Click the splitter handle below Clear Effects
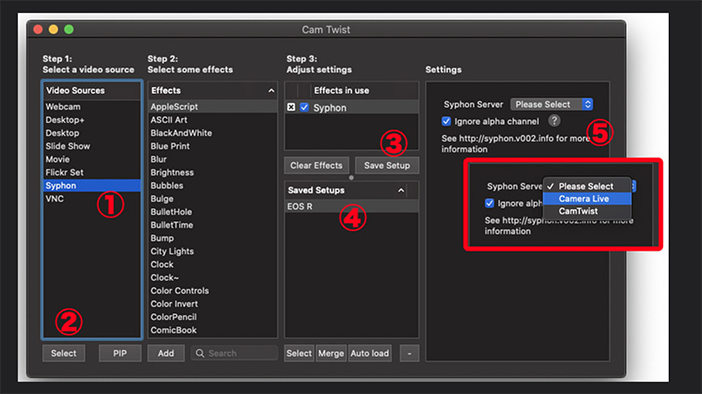Screen dimensions: 702x394 pyautogui.click(x=351, y=177)
